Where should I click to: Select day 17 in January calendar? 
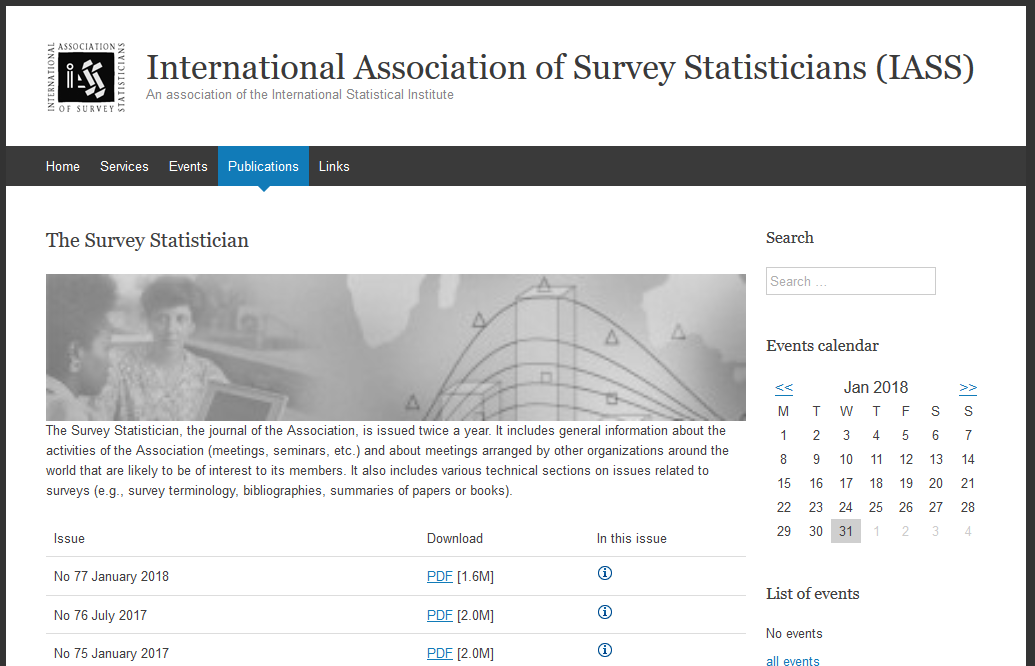click(846, 483)
